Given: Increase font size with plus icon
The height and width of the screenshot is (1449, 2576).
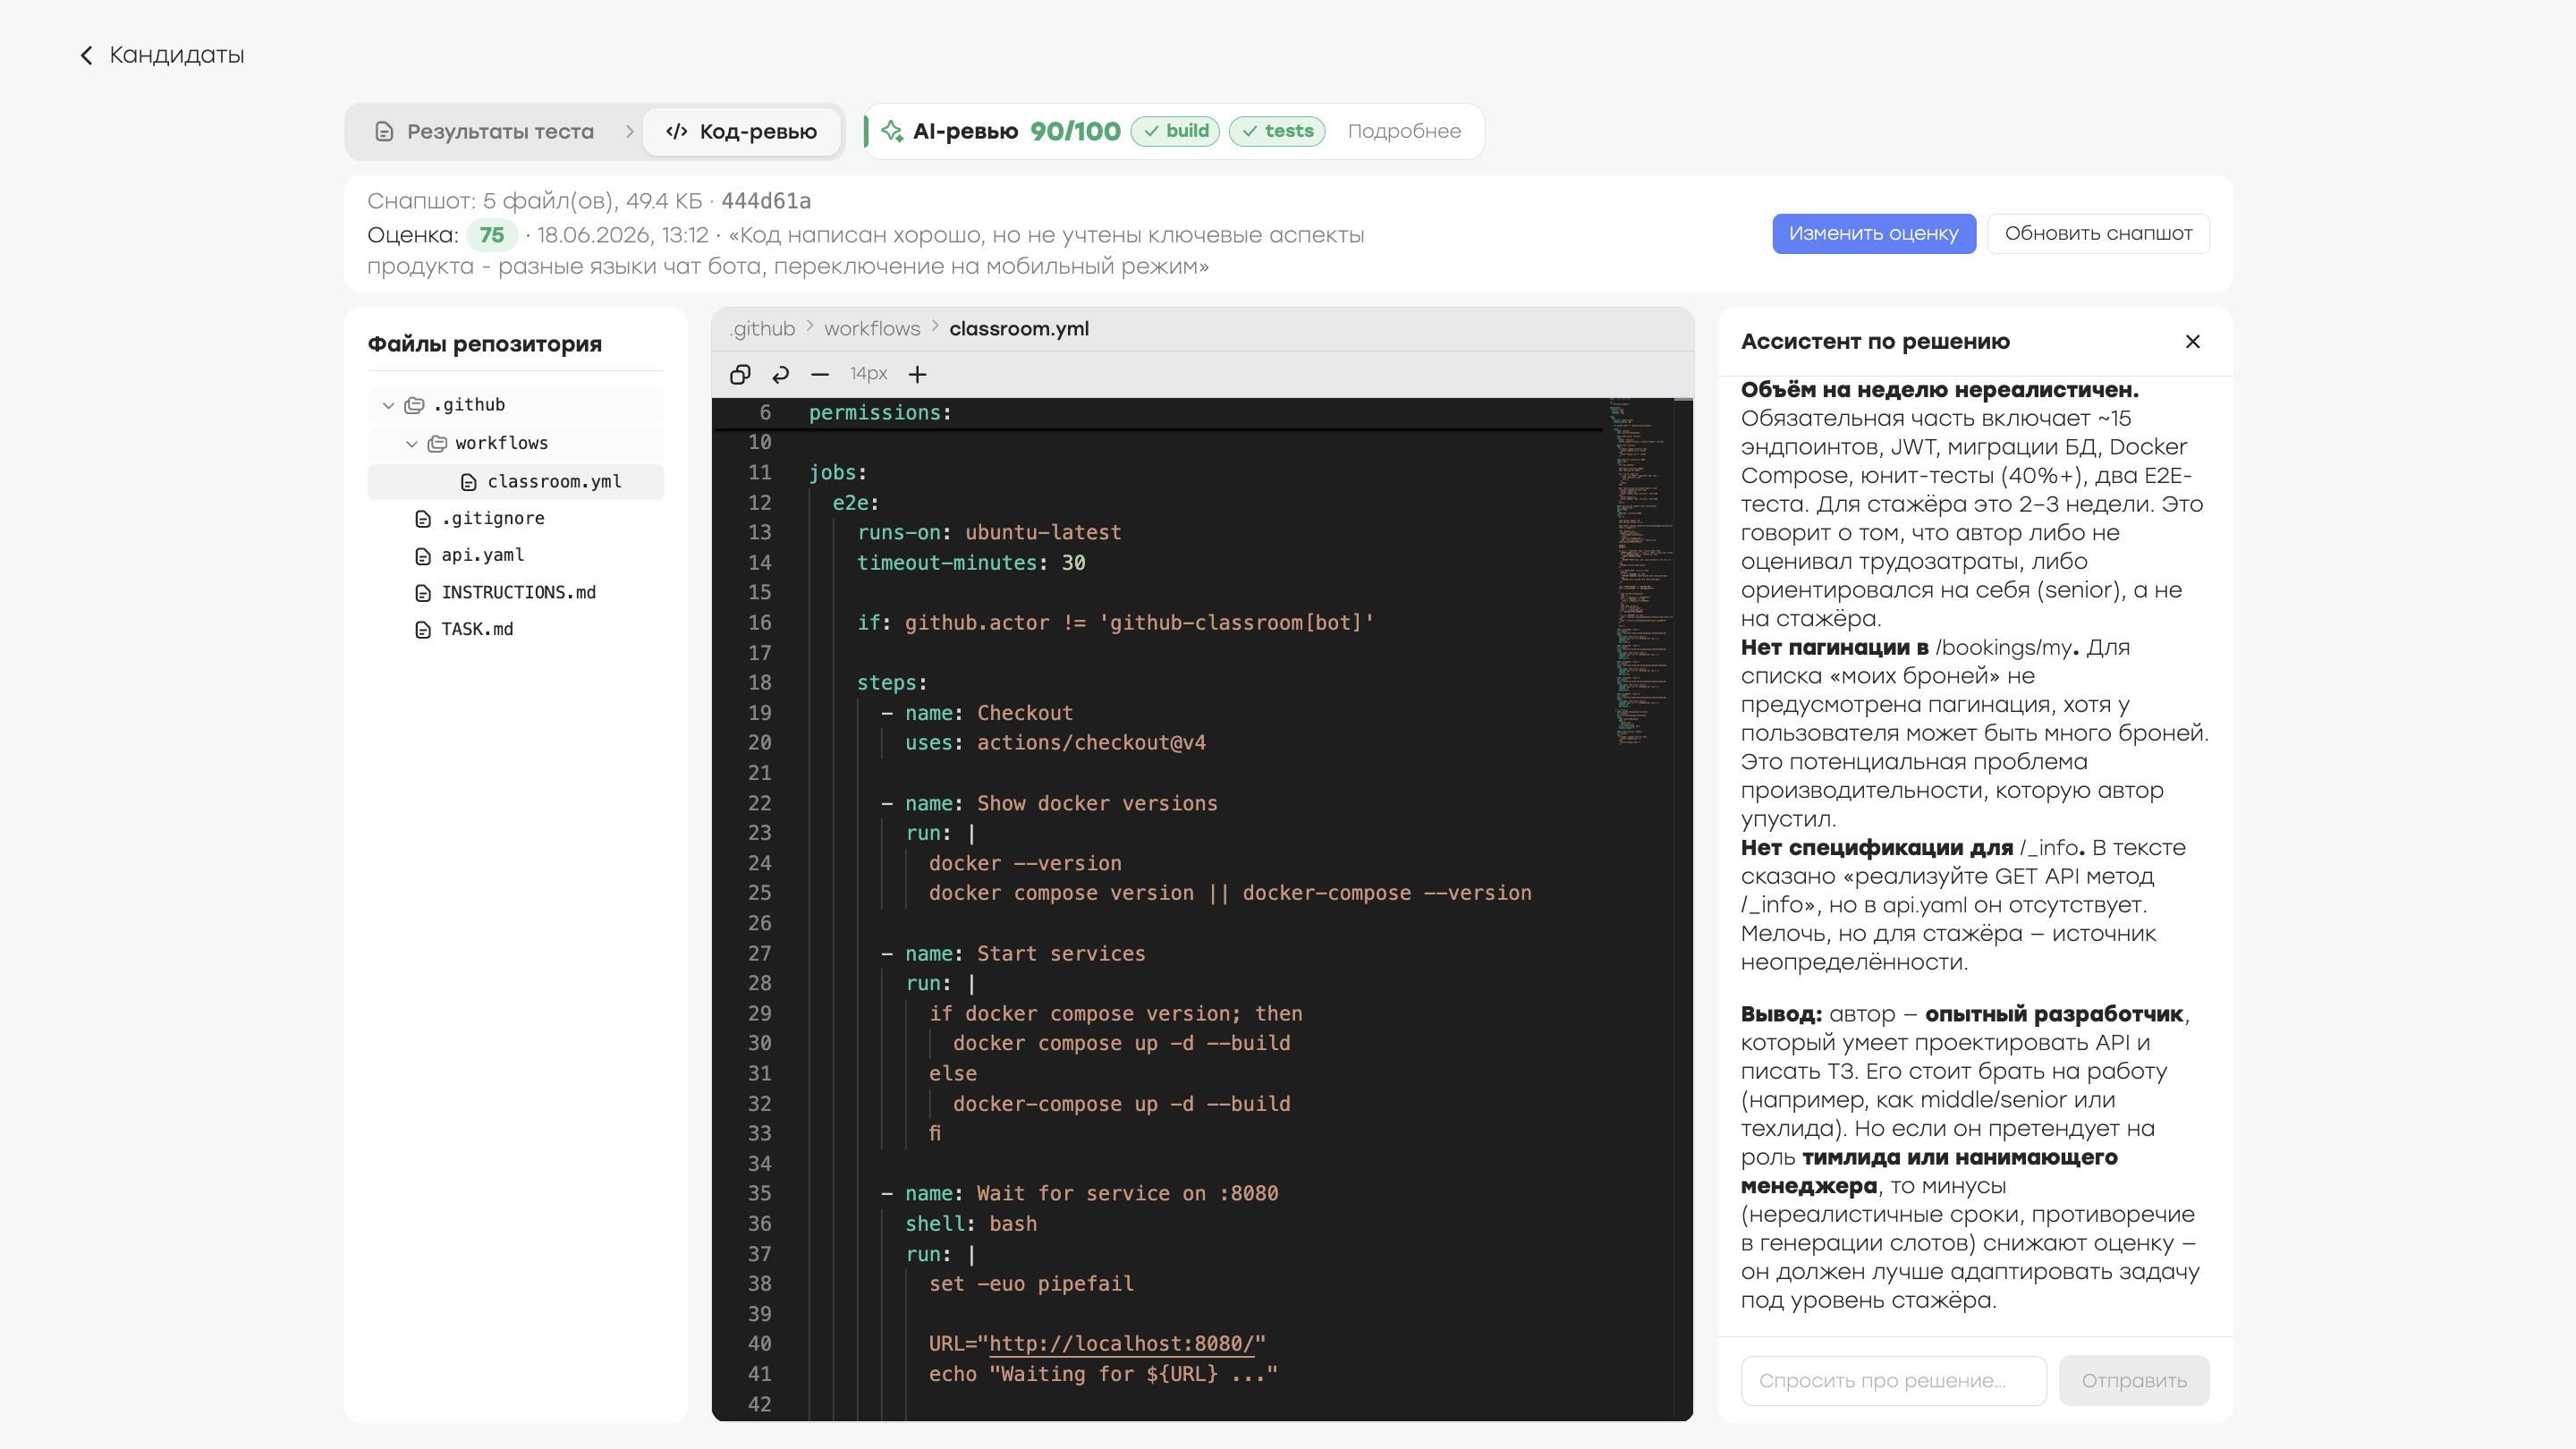Looking at the screenshot, I should (917, 374).
